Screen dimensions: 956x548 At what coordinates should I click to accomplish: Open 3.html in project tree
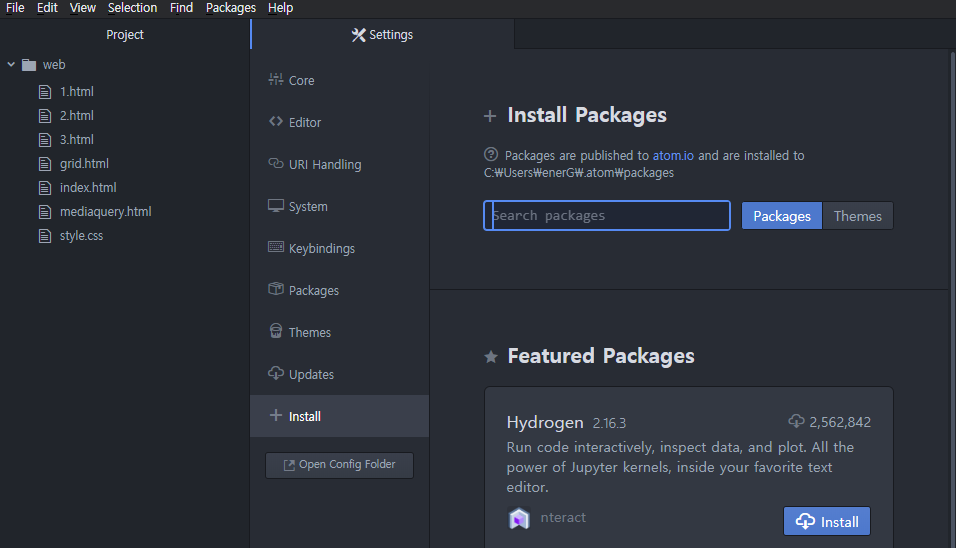click(76, 140)
